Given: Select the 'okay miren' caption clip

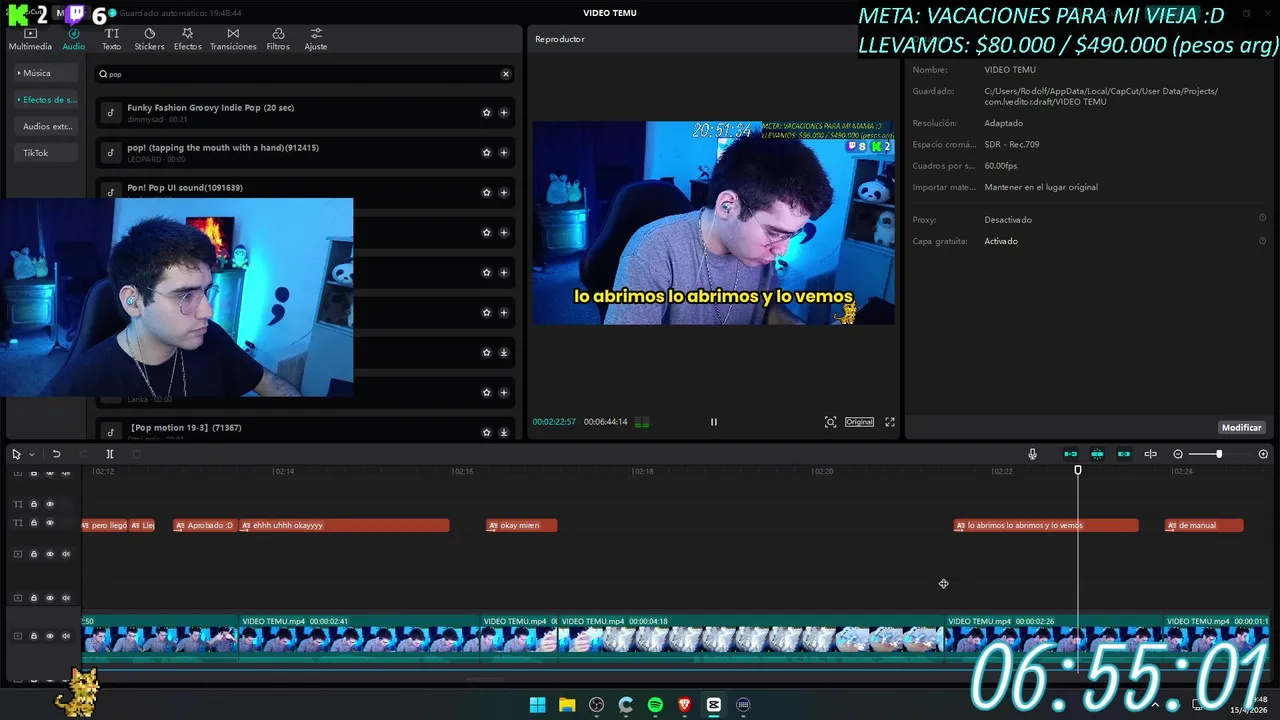Looking at the screenshot, I should tap(521, 525).
